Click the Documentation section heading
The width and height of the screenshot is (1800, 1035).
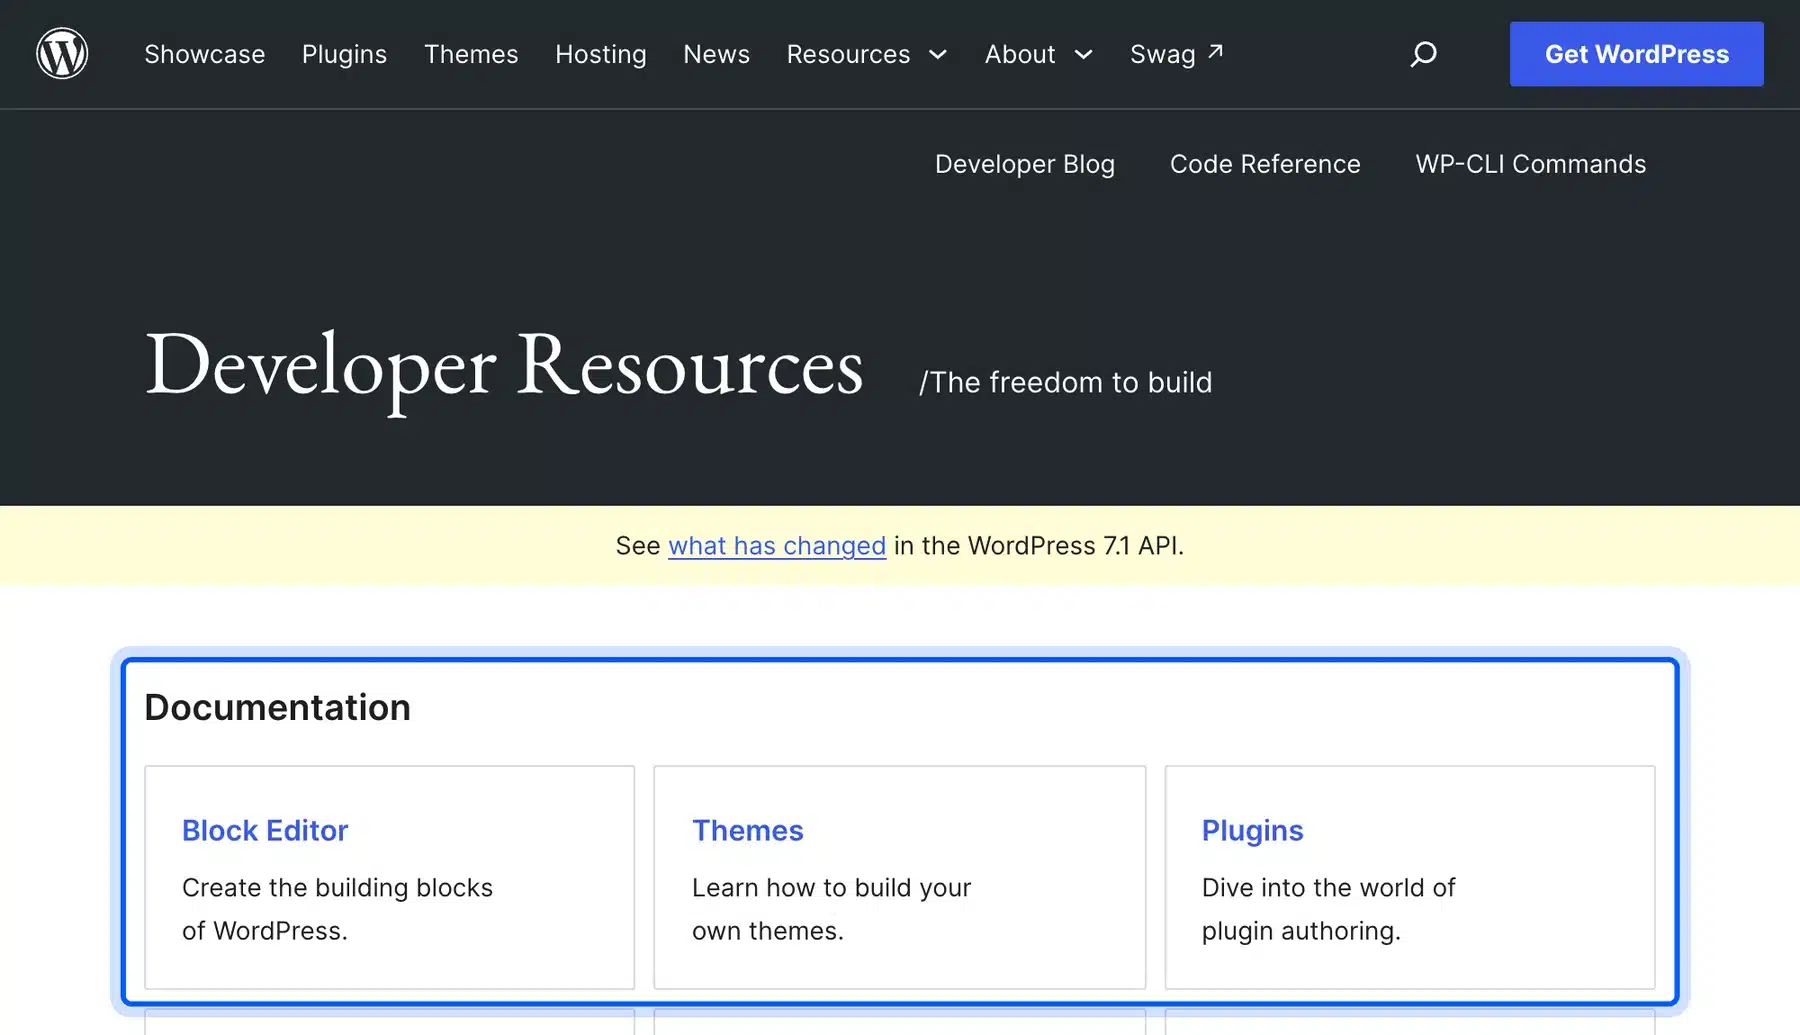277,707
